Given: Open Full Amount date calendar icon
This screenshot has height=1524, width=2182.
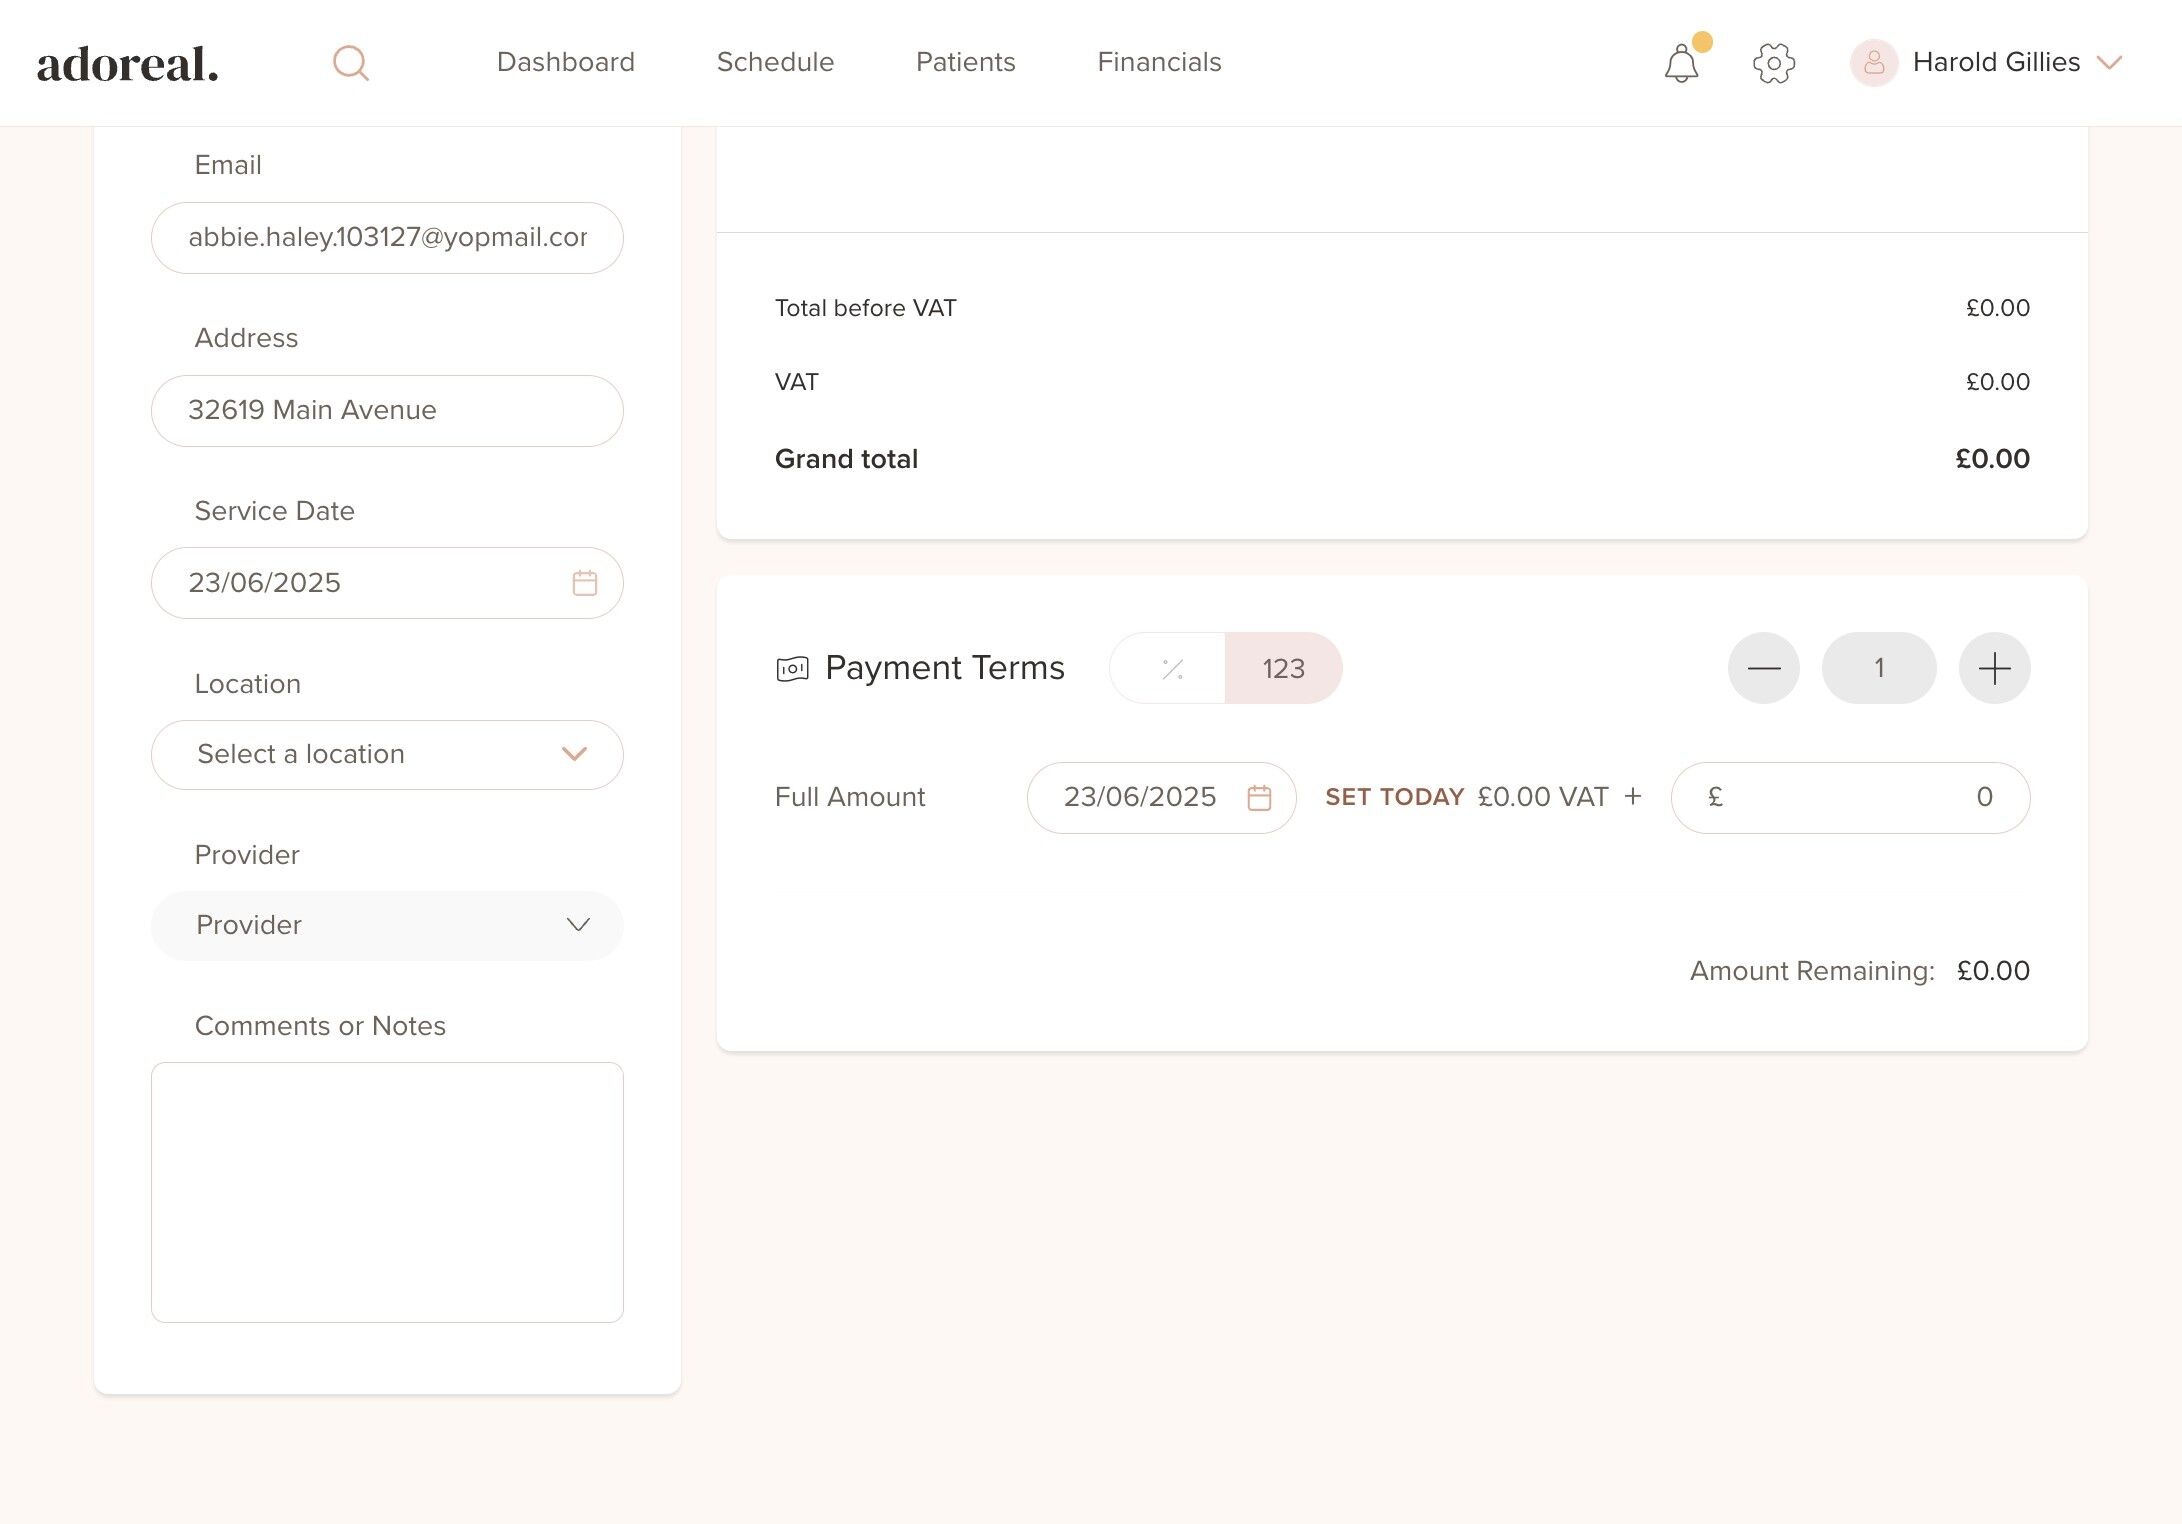Looking at the screenshot, I should [x=1259, y=798].
